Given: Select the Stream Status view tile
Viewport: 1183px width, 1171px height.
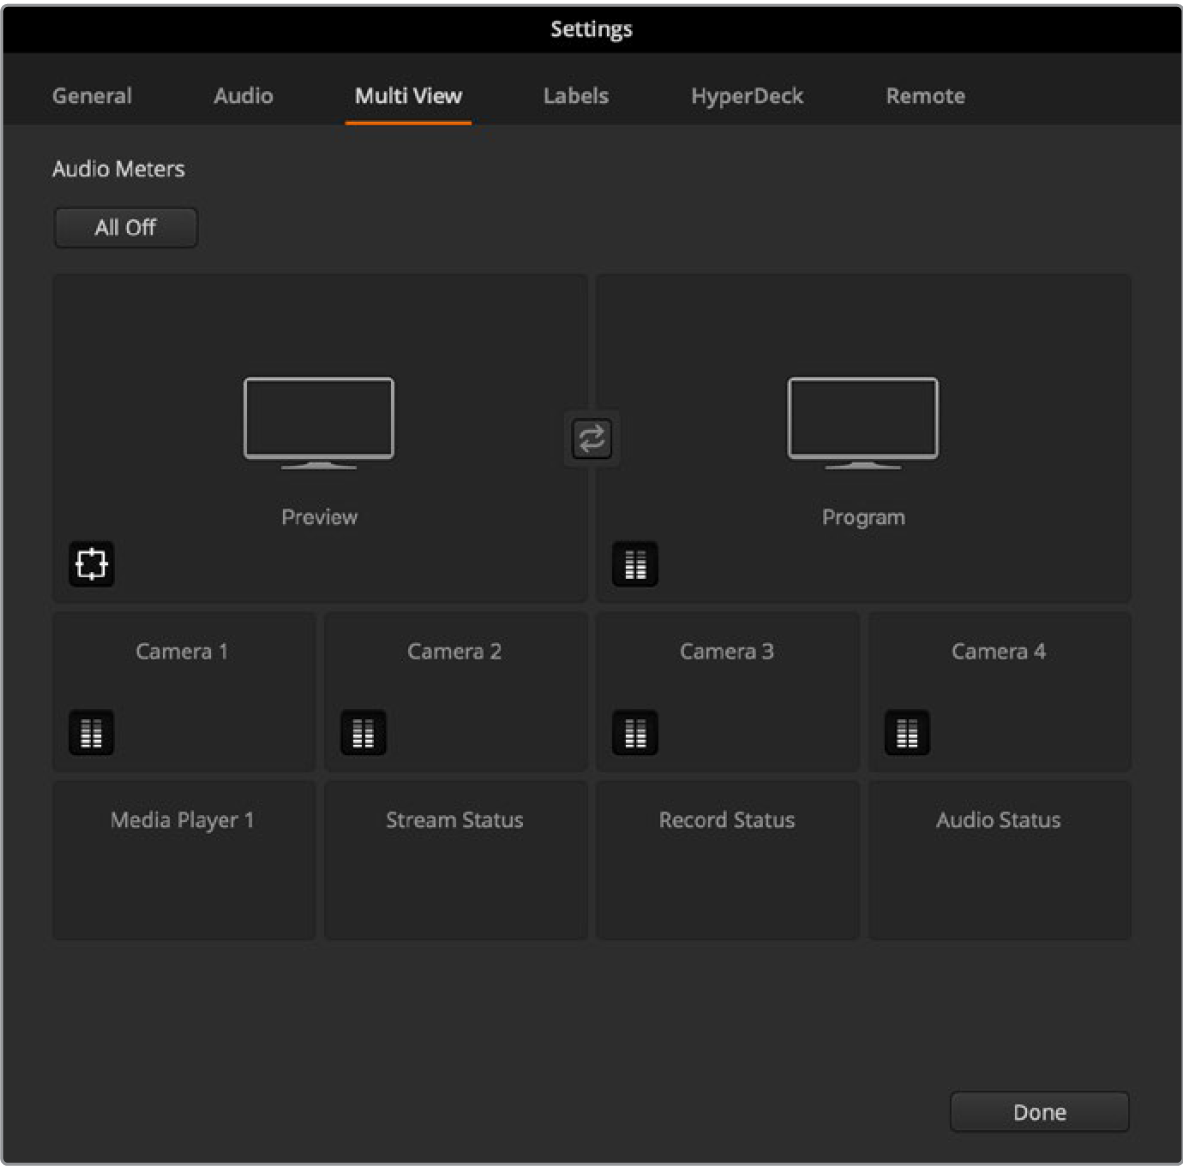Looking at the screenshot, I should pyautogui.click(x=455, y=860).
